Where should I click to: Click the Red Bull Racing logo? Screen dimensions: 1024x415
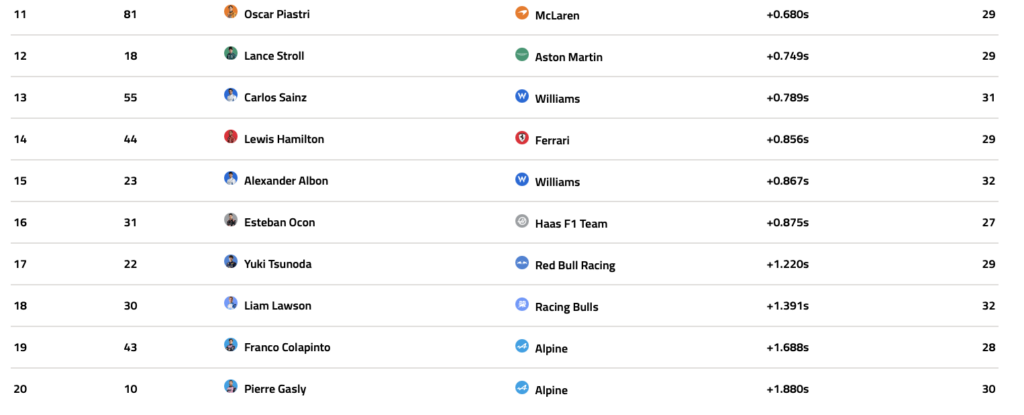521,263
